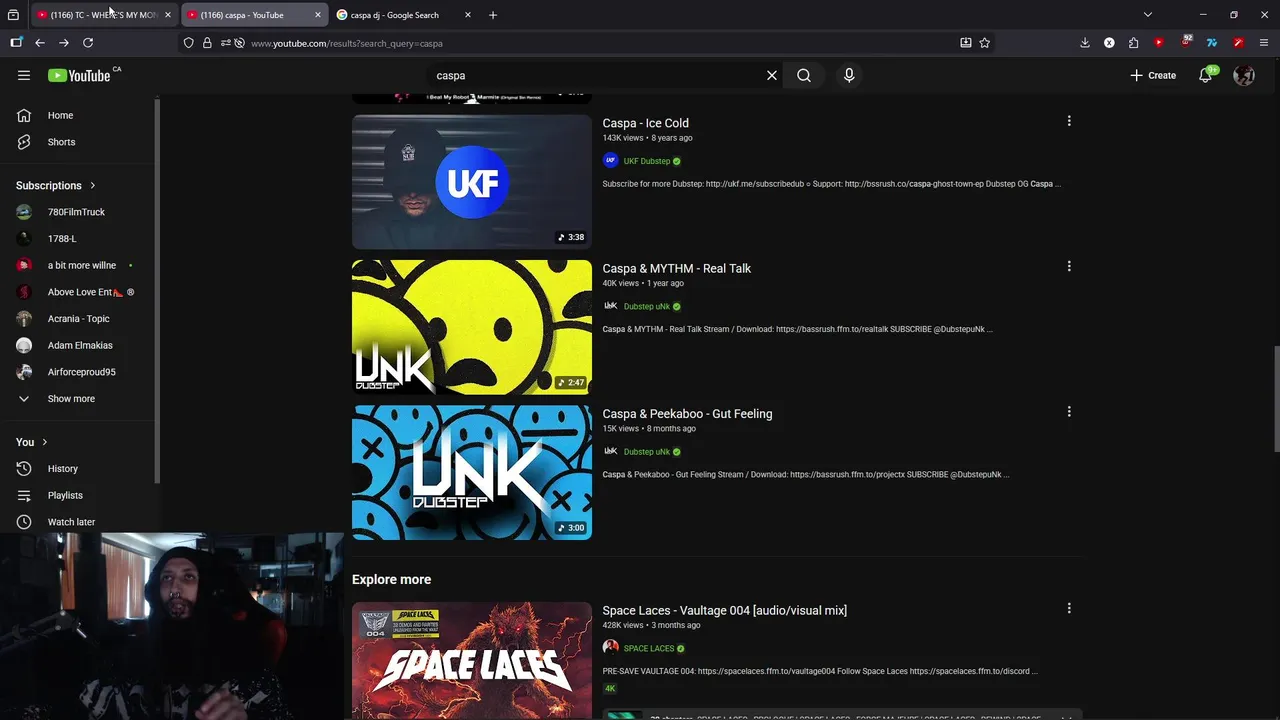Image resolution: width=1280 pixels, height=720 pixels.
Task: Click the tracking protection shield icon
Action: pos(188,43)
